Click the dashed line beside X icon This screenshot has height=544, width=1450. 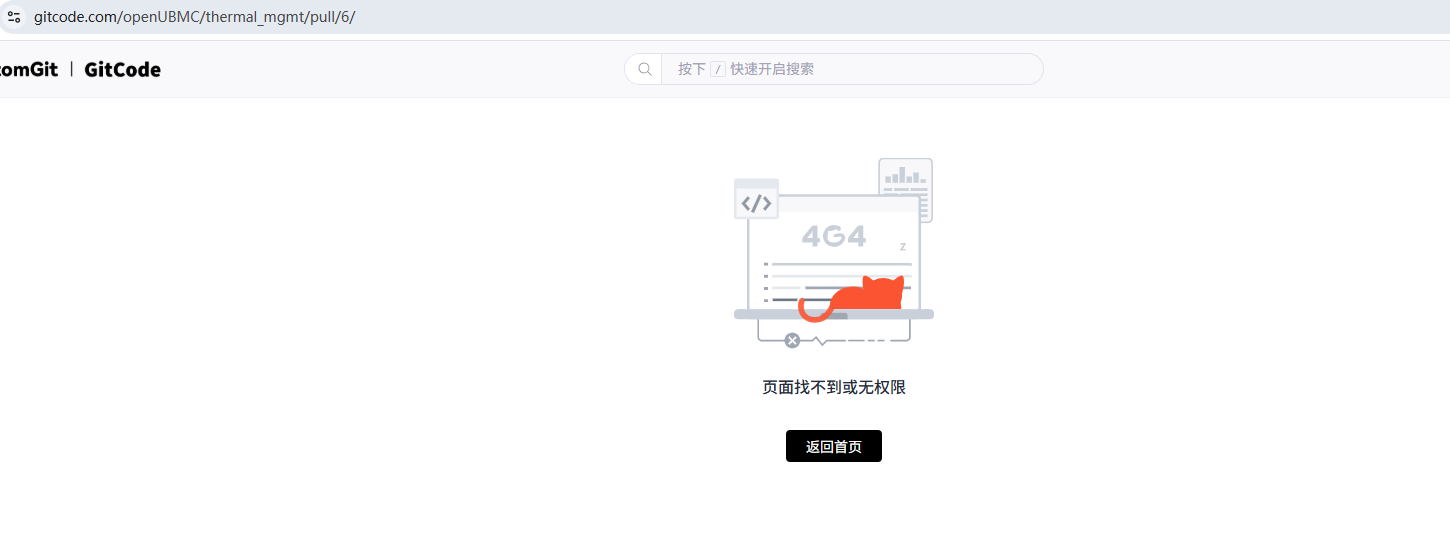(x=868, y=341)
